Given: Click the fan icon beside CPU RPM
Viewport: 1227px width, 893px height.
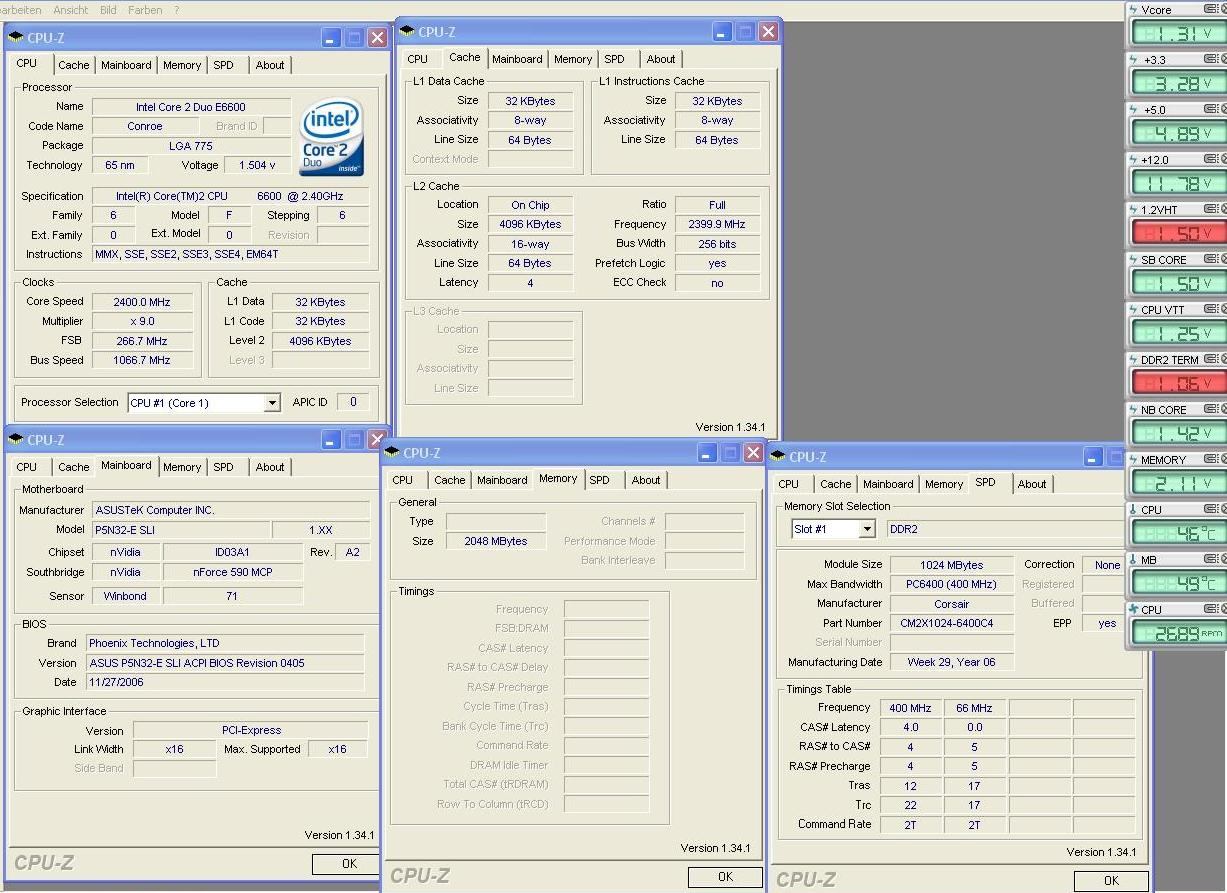Looking at the screenshot, I should coord(1133,609).
